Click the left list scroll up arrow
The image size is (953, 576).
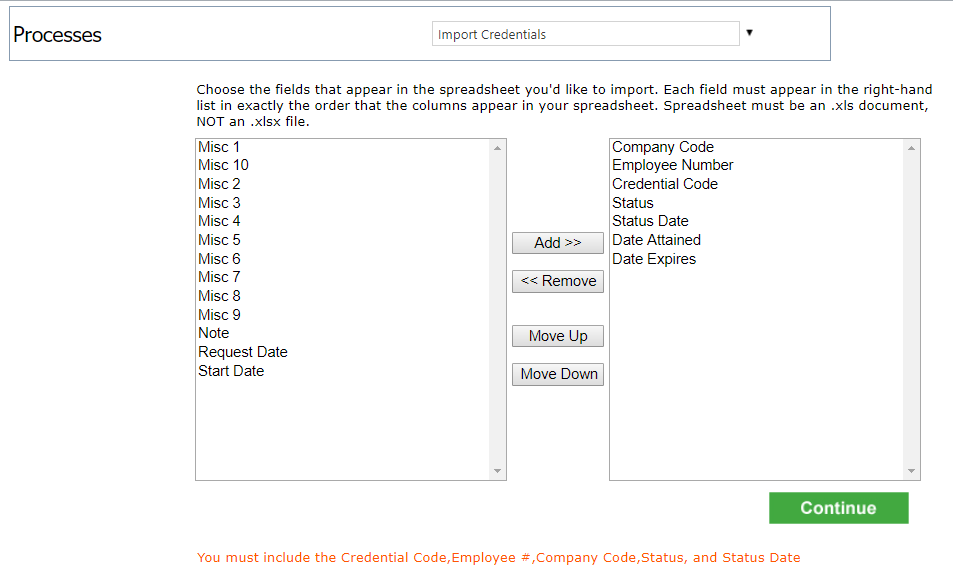click(x=498, y=148)
